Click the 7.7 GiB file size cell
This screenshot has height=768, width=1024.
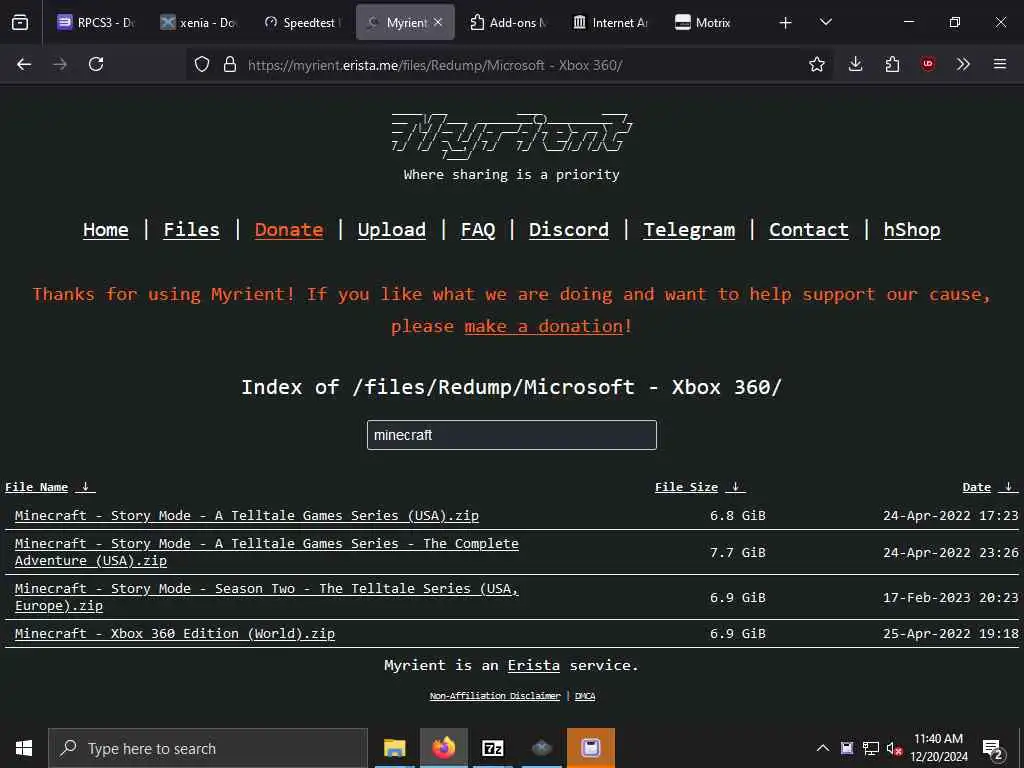tap(737, 552)
